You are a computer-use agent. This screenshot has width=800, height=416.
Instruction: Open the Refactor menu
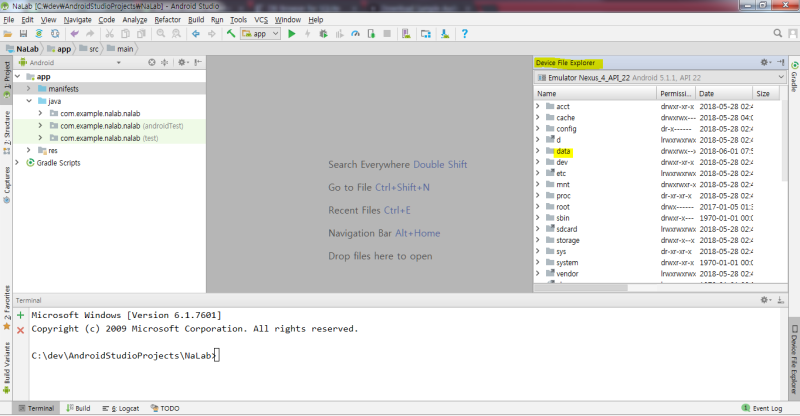pyautogui.click(x=167, y=20)
